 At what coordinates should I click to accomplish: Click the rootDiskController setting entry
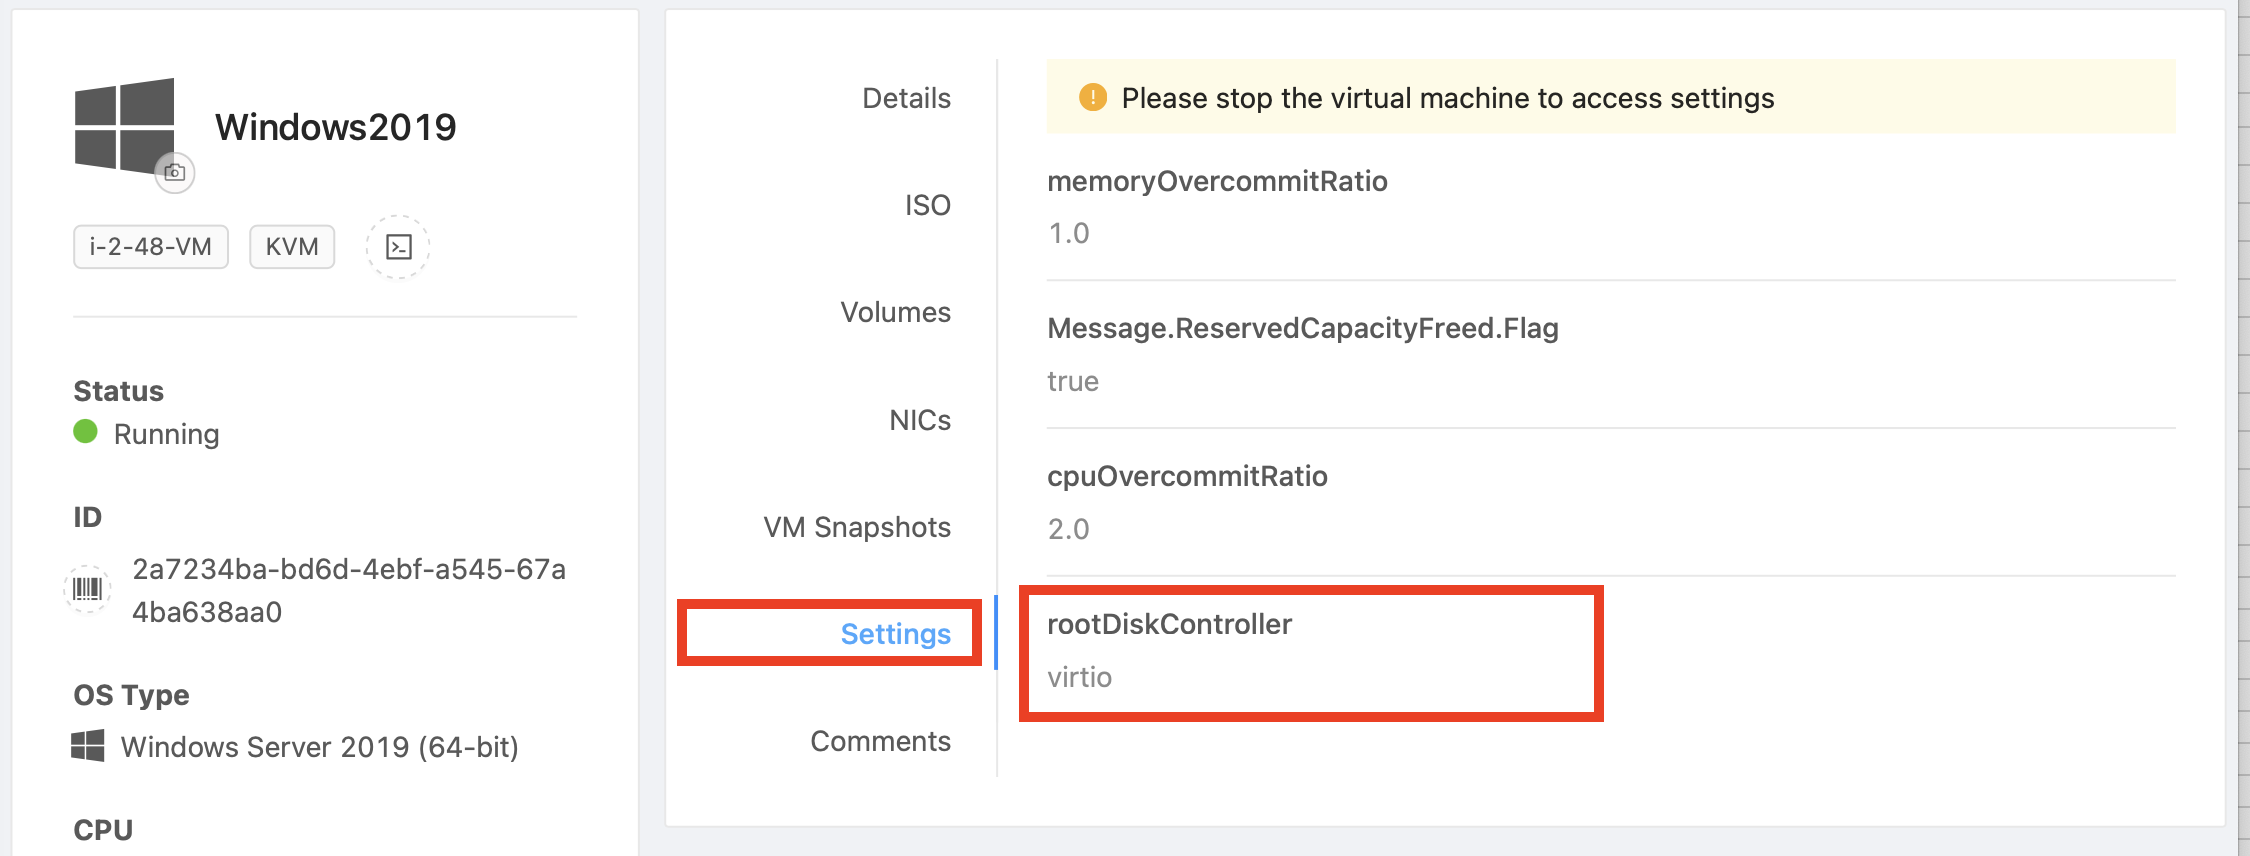[x=1169, y=625]
